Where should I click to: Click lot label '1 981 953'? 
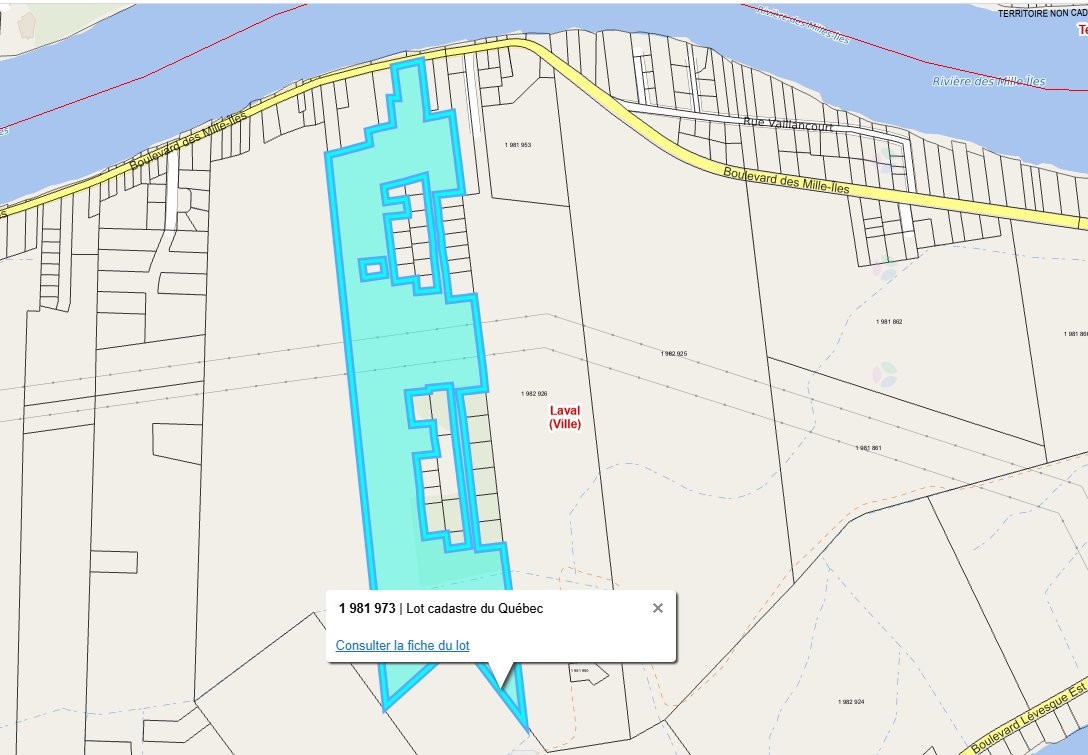click(518, 146)
